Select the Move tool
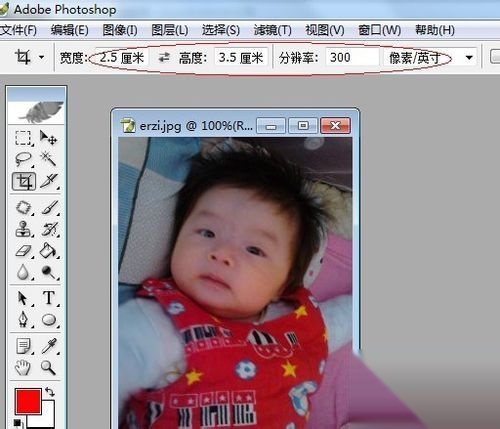Screen dimensions: 500x429 (49, 137)
